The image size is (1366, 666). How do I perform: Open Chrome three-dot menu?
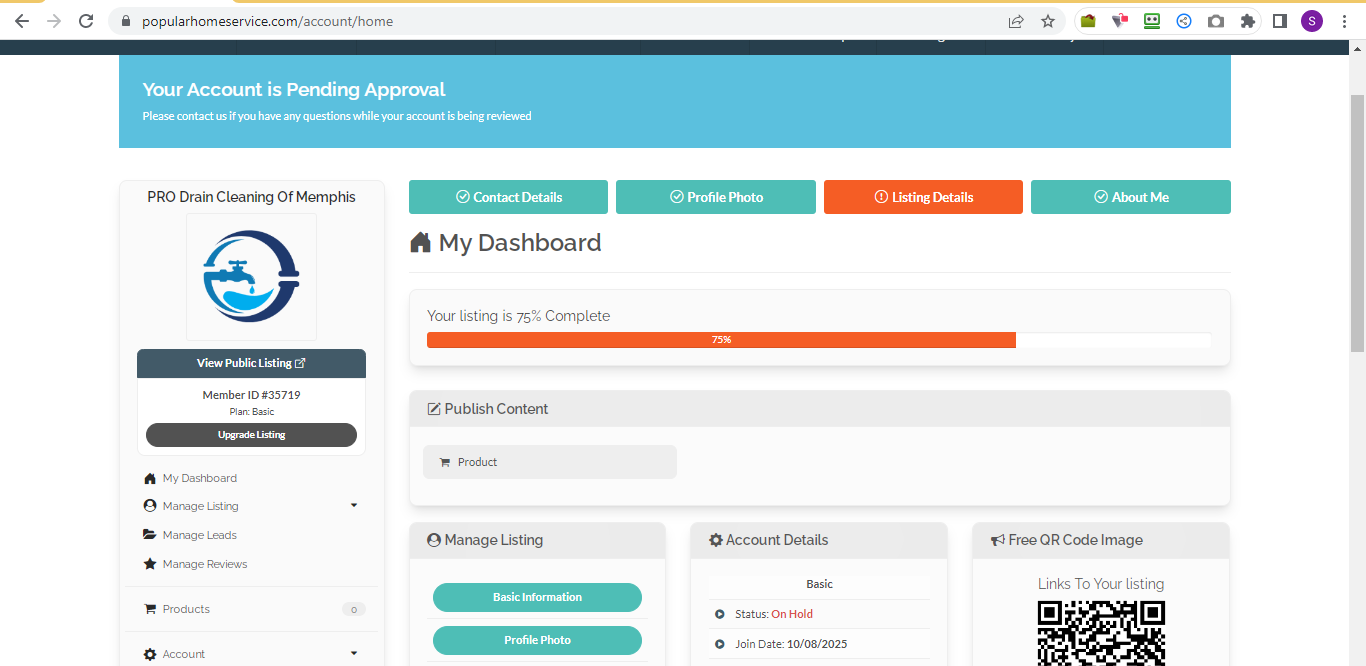(1344, 21)
